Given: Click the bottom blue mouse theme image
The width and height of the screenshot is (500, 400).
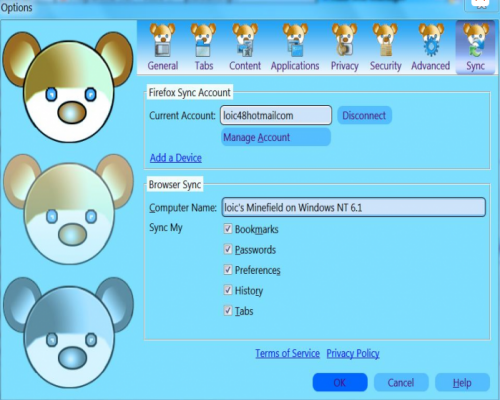Looking at the screenshot, I should click(68, 332).
